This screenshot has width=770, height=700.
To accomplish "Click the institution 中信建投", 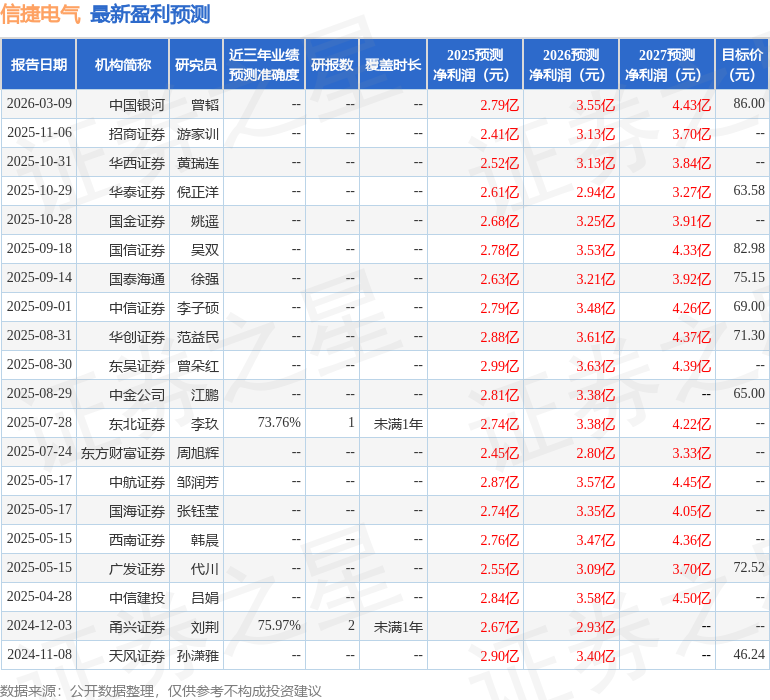I will click(x=137, y=597).
